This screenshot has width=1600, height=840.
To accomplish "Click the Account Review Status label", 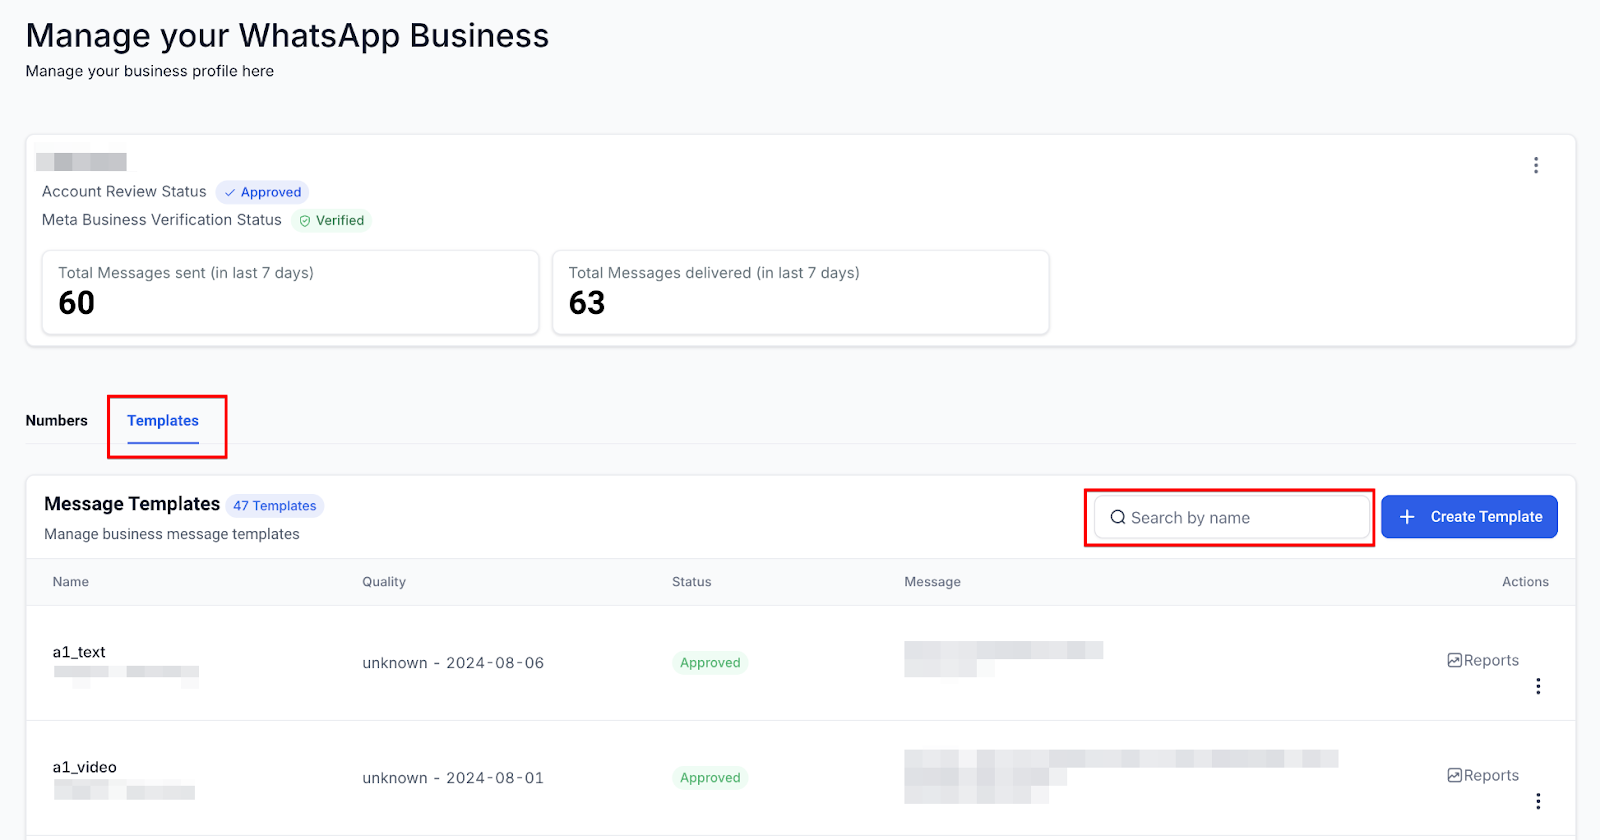I will [124, 192].
